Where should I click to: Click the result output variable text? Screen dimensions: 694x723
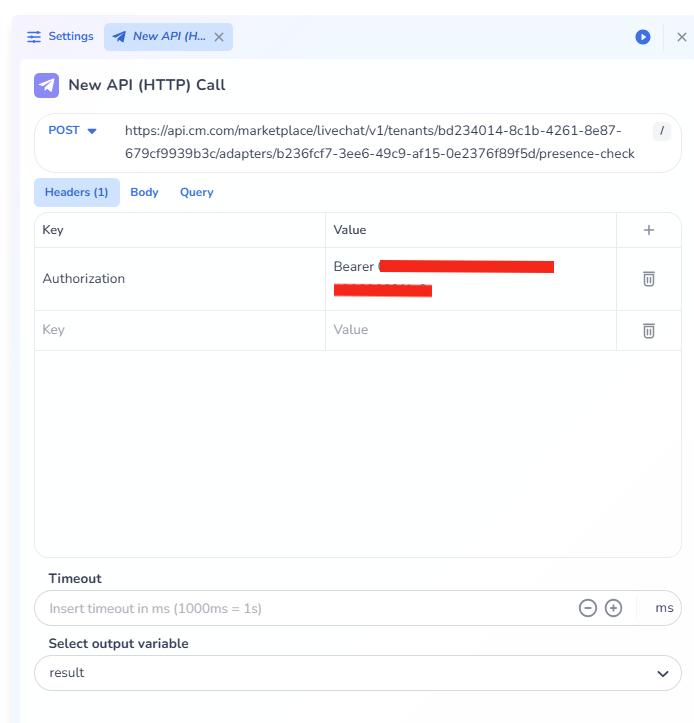pos(67,673)
